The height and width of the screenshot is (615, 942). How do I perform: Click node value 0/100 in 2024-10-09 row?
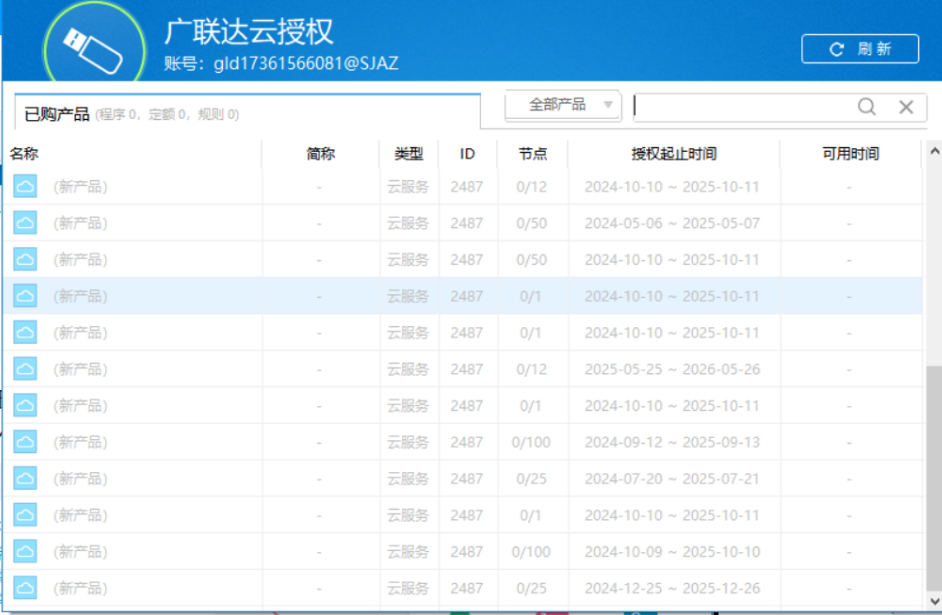tap(531, 552)
